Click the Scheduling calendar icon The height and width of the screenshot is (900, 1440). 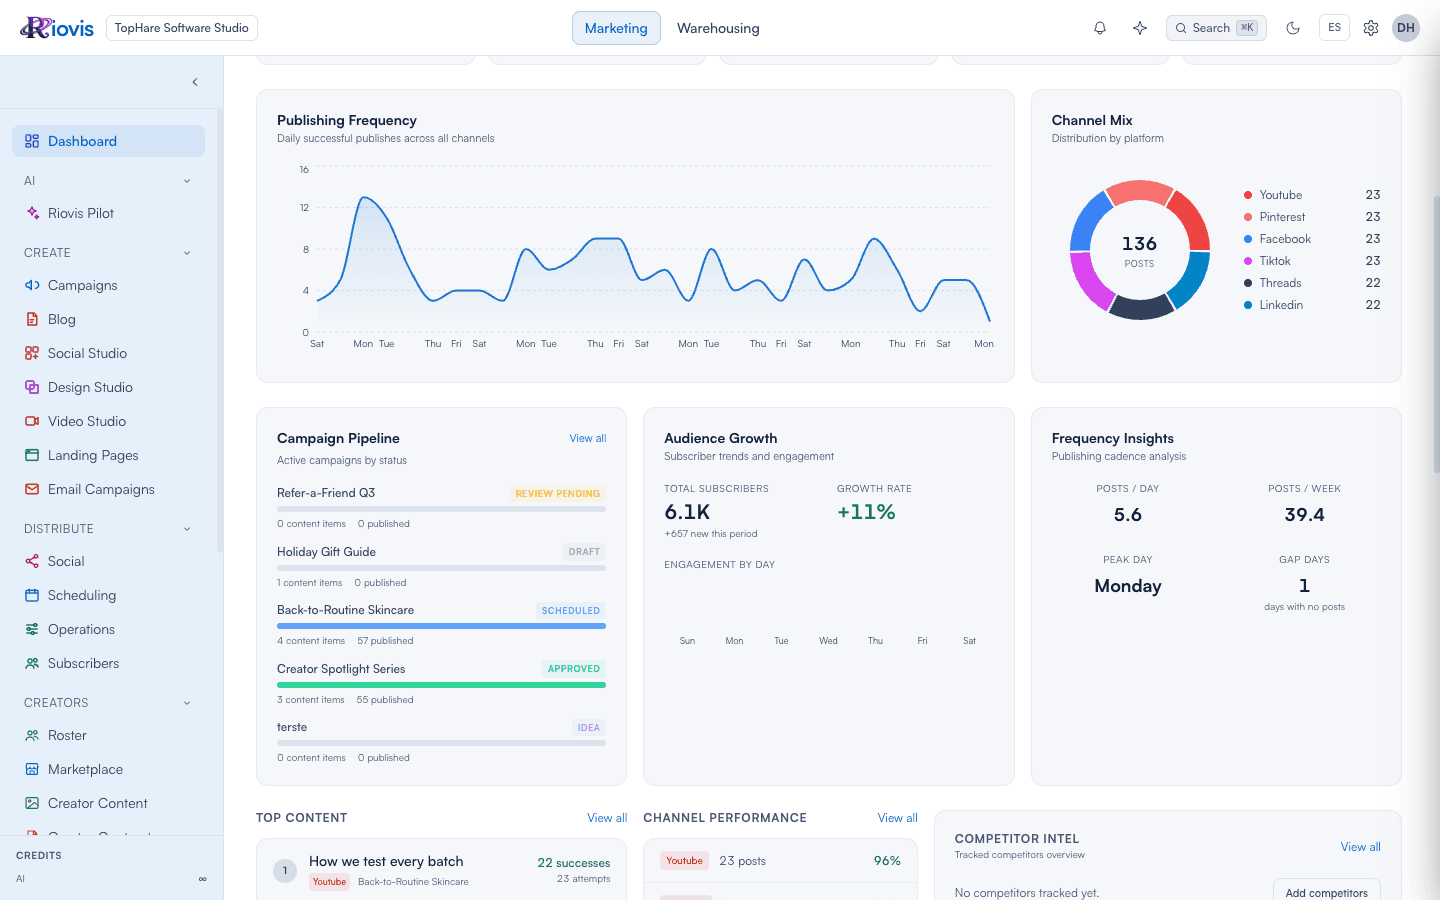pyautogui.click(x=32, y=595)
